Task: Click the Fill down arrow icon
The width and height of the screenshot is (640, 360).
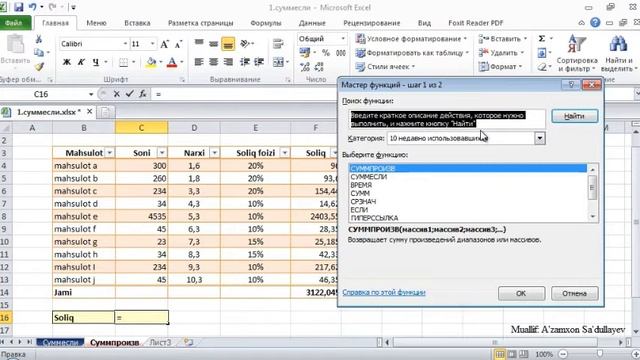Action: point(542,53)
